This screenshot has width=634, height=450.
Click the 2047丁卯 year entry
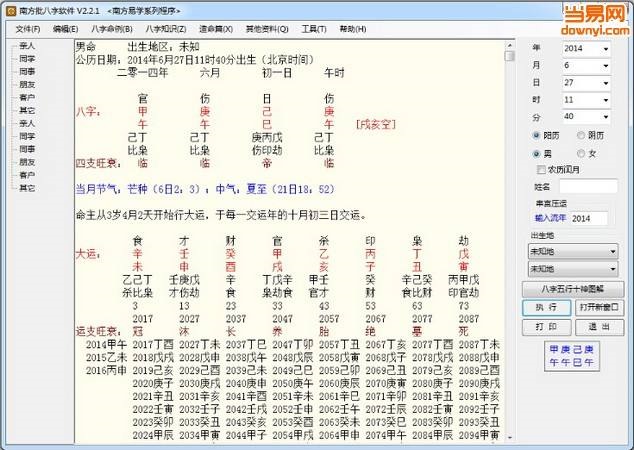coord(293,345)
